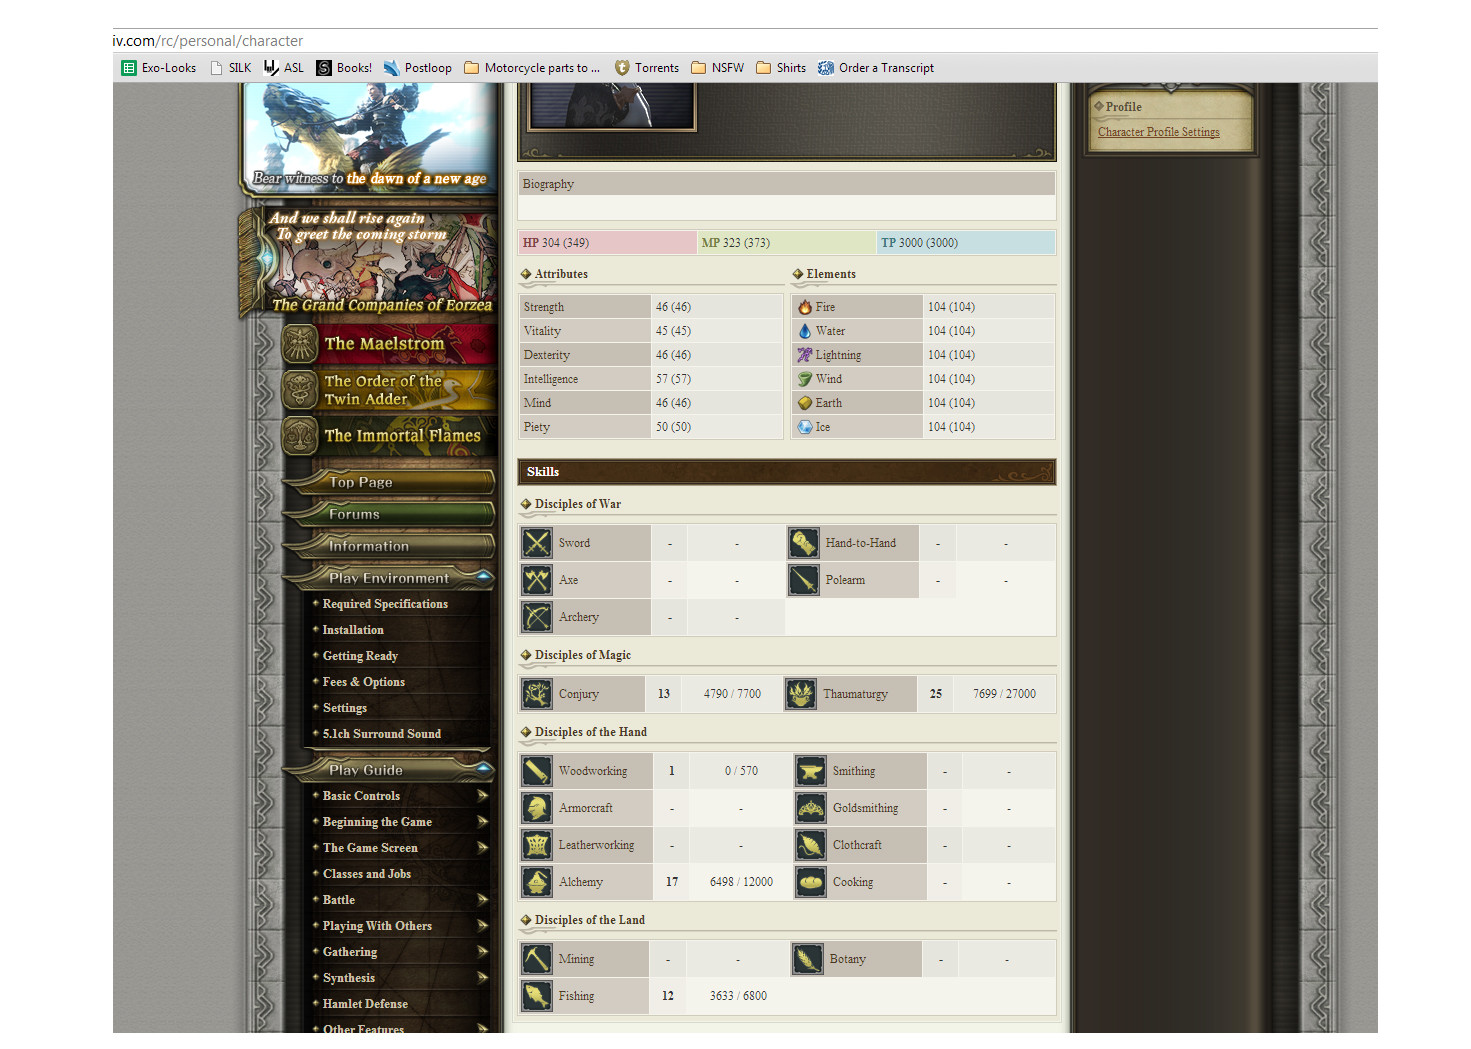Click the Armorcraft skill icon
Viewport: 1471px width, 1049px height.
[537, 808]
